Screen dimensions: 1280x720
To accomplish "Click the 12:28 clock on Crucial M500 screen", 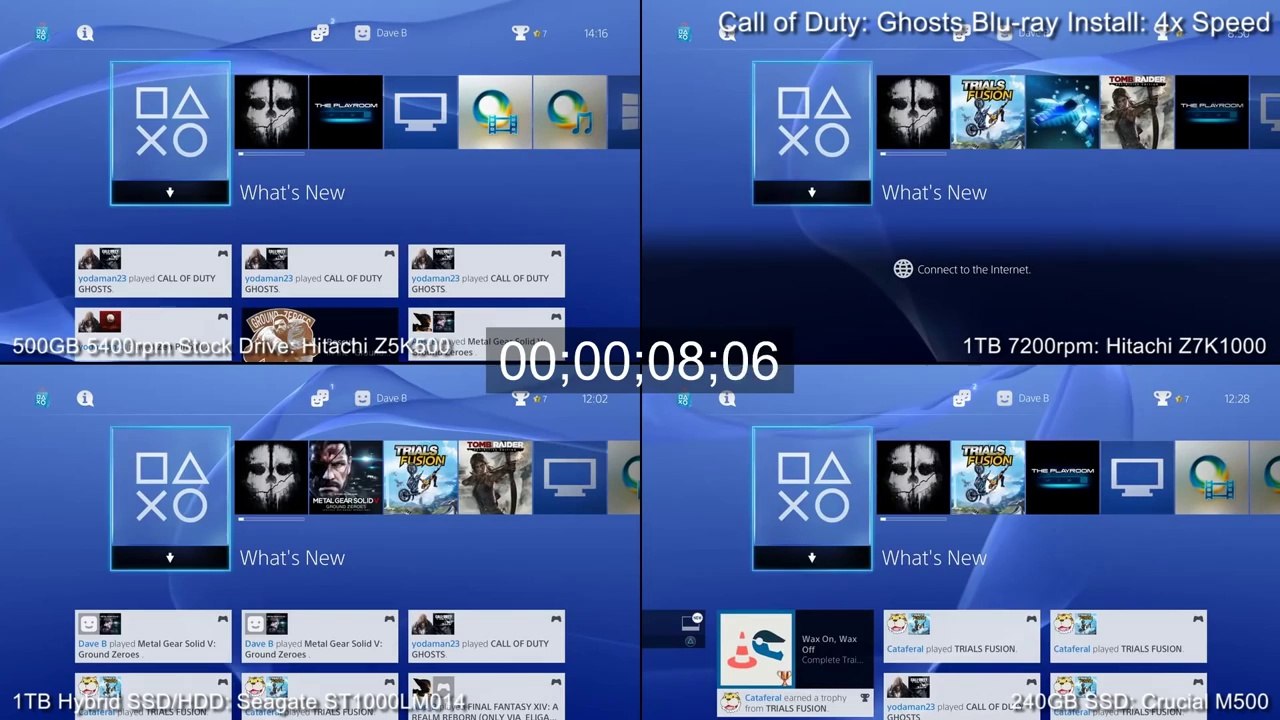I will (1237, 398).
